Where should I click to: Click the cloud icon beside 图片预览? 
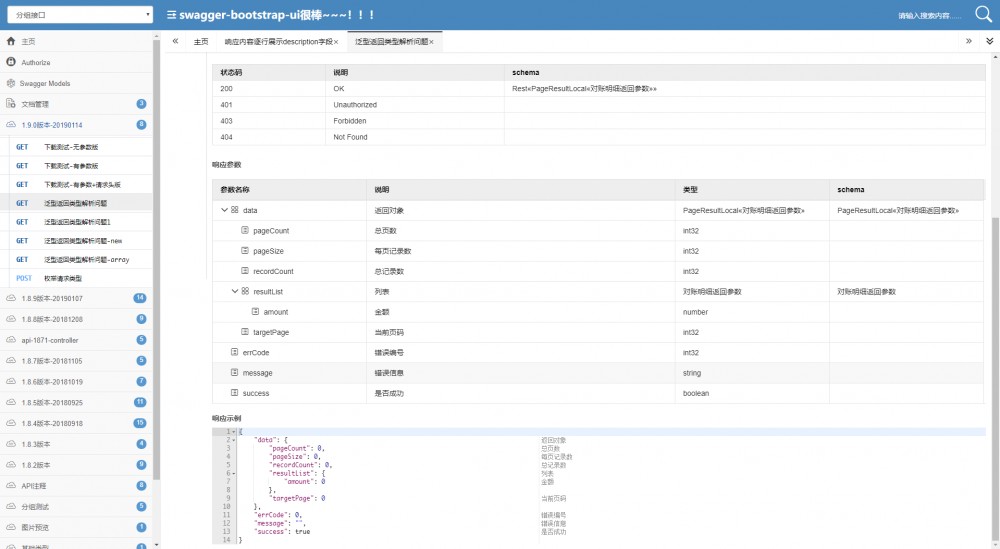point(11,527)
